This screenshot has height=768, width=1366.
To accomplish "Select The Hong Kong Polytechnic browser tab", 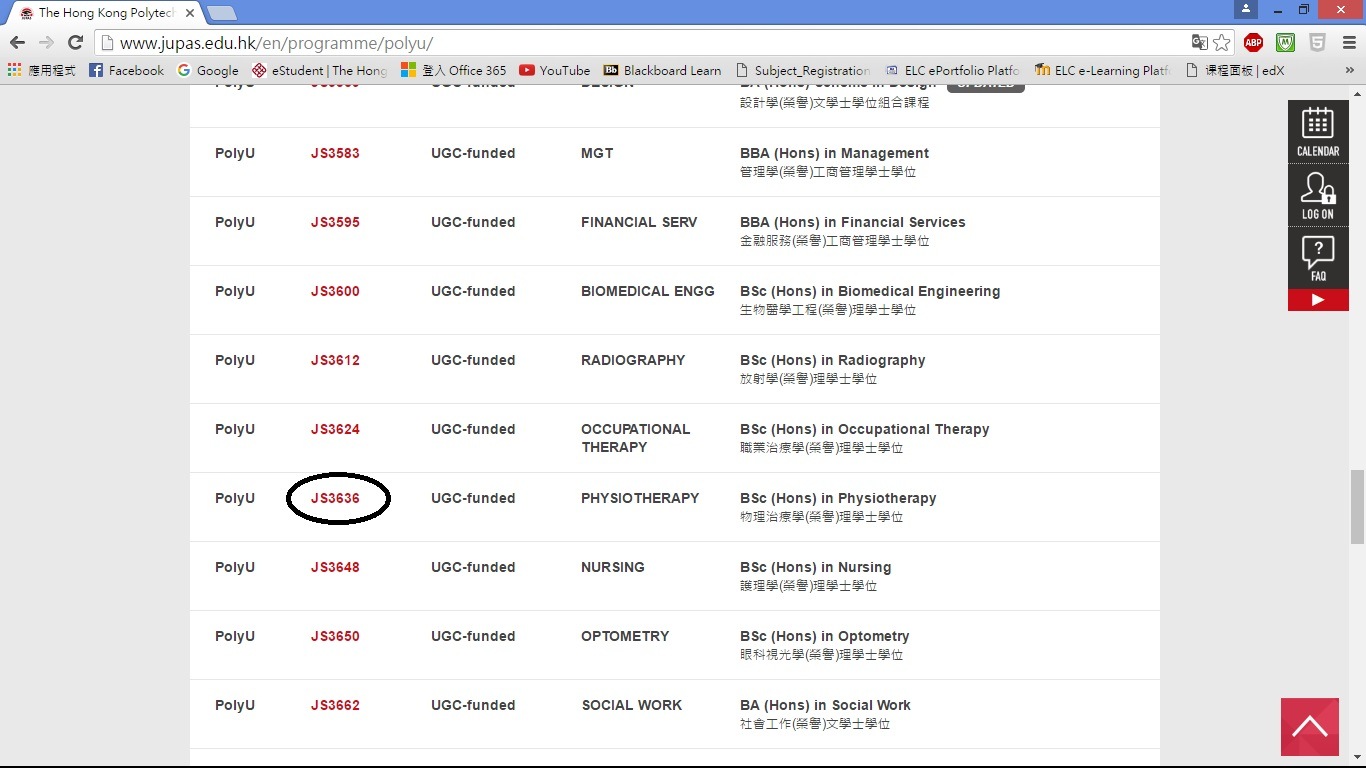I will pyautogui.click(x=105, y=13).
